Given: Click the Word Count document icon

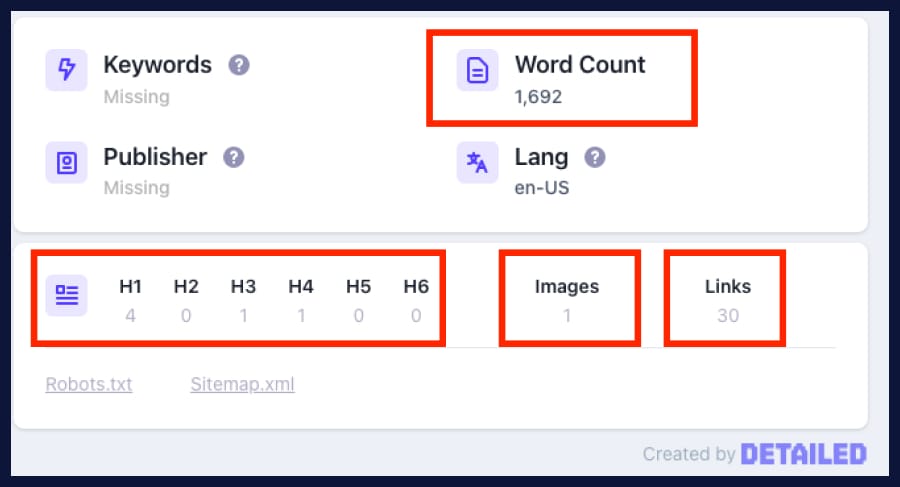Looking at the screenshot, I should click(478, 71).
